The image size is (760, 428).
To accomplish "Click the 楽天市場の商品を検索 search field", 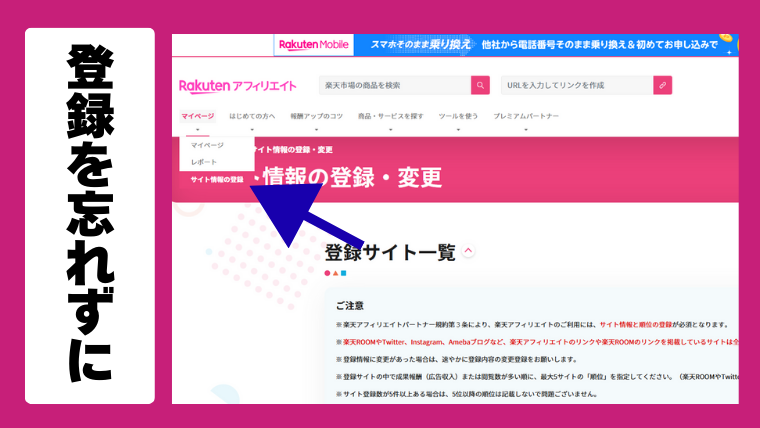I will pyautogui.click(x=394, y=86).
